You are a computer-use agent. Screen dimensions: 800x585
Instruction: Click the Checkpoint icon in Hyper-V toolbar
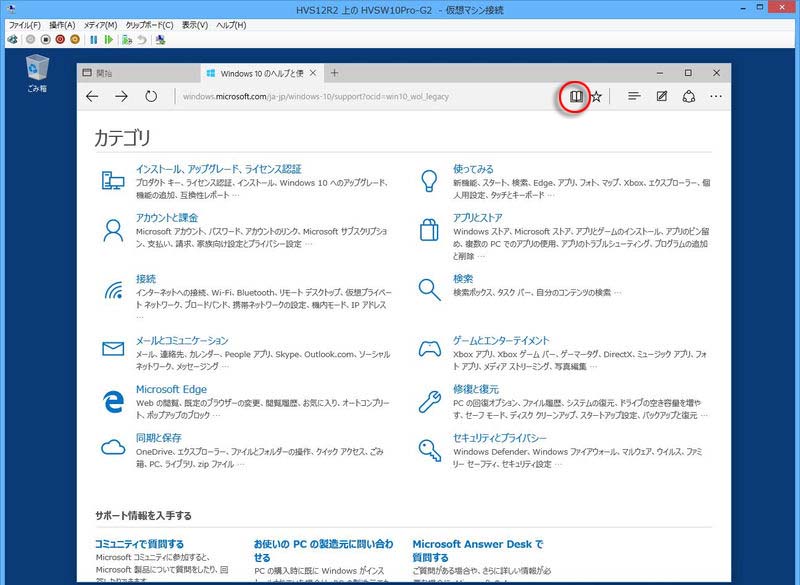coord(127,39)
